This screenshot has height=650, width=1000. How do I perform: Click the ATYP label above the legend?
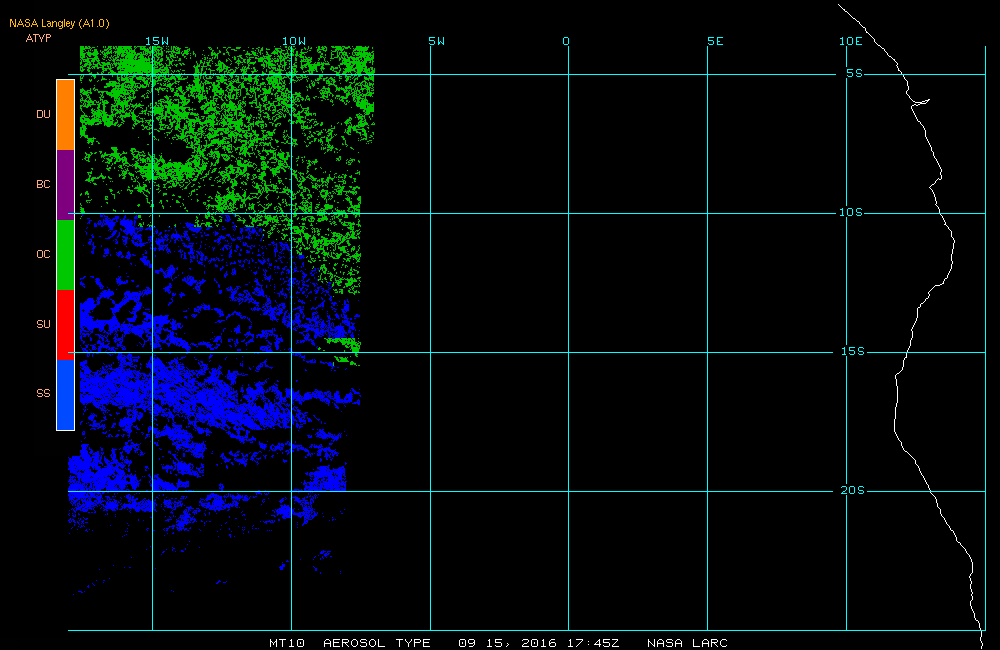[37, 38]
